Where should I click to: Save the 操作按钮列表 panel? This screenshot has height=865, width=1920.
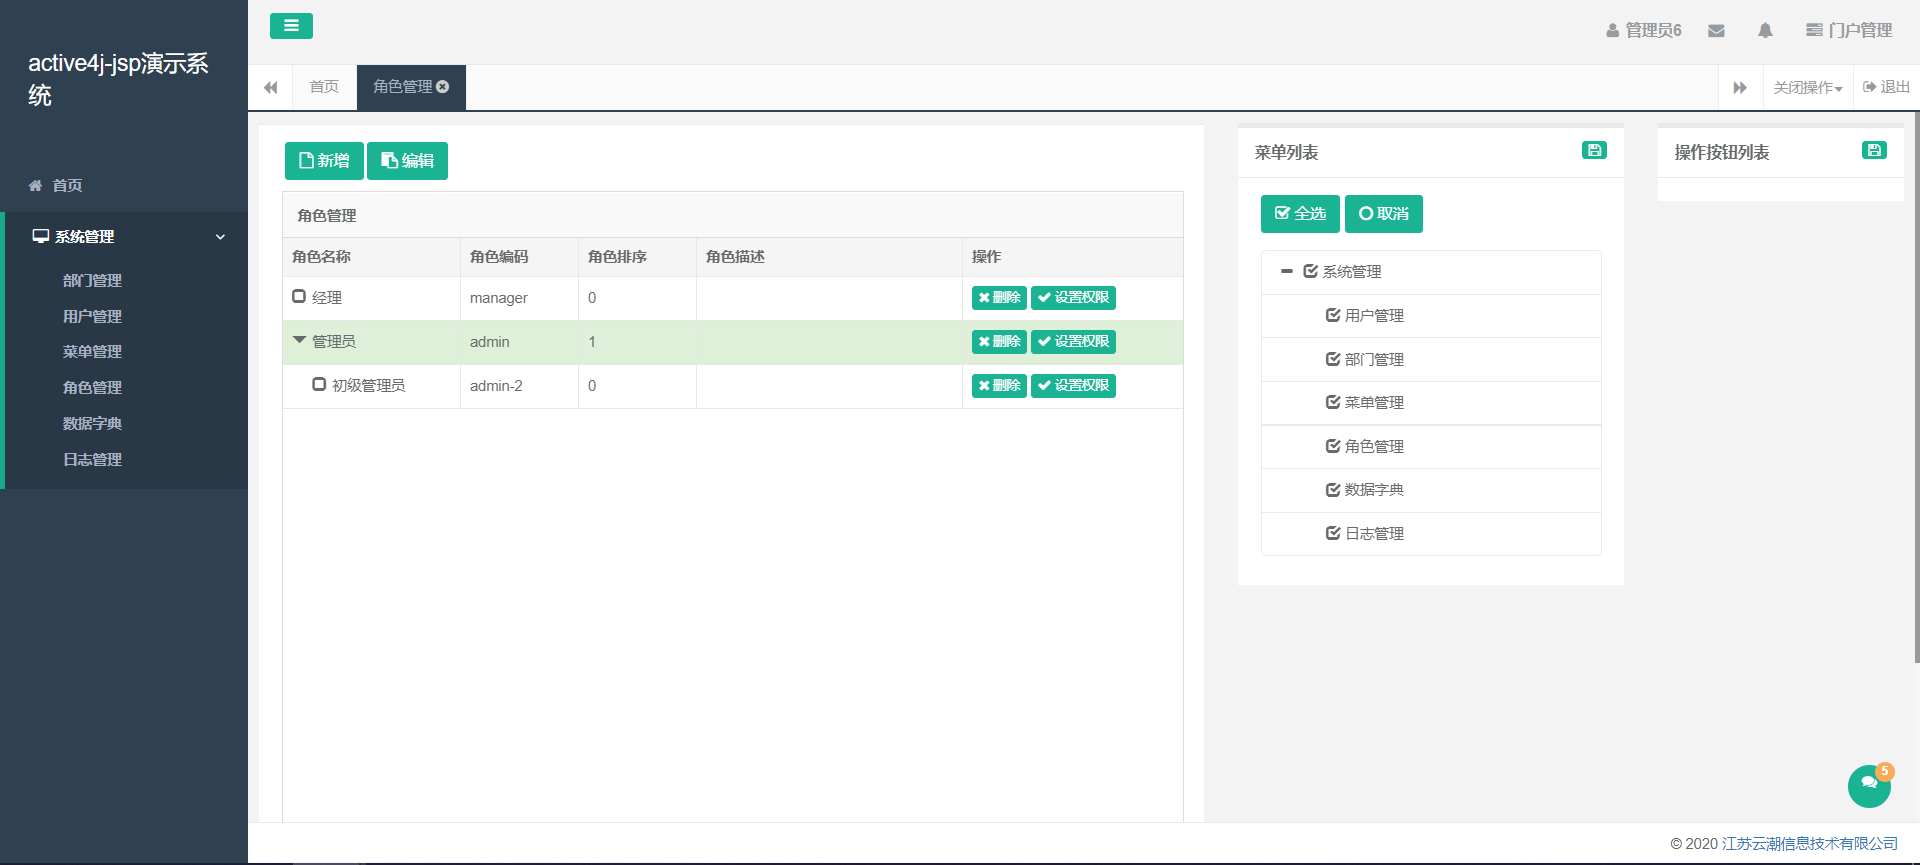1874,150
